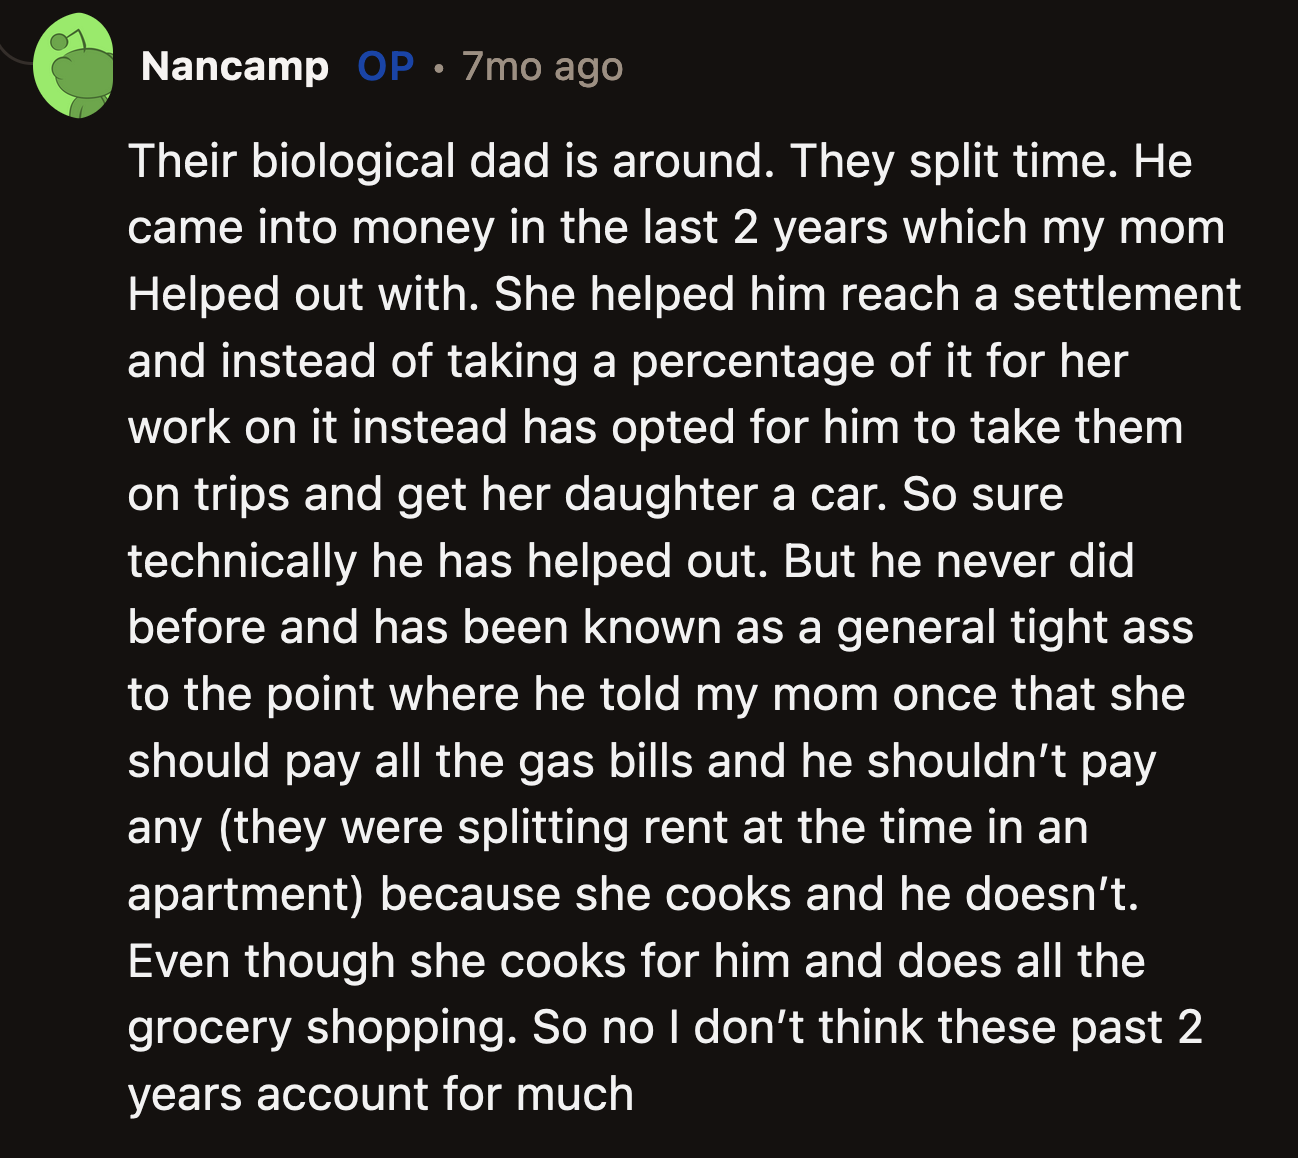Click the dot separator before the timestamp
Image resolution: width=1298 pixels, height=1158 pixels.
coord(437,70)
